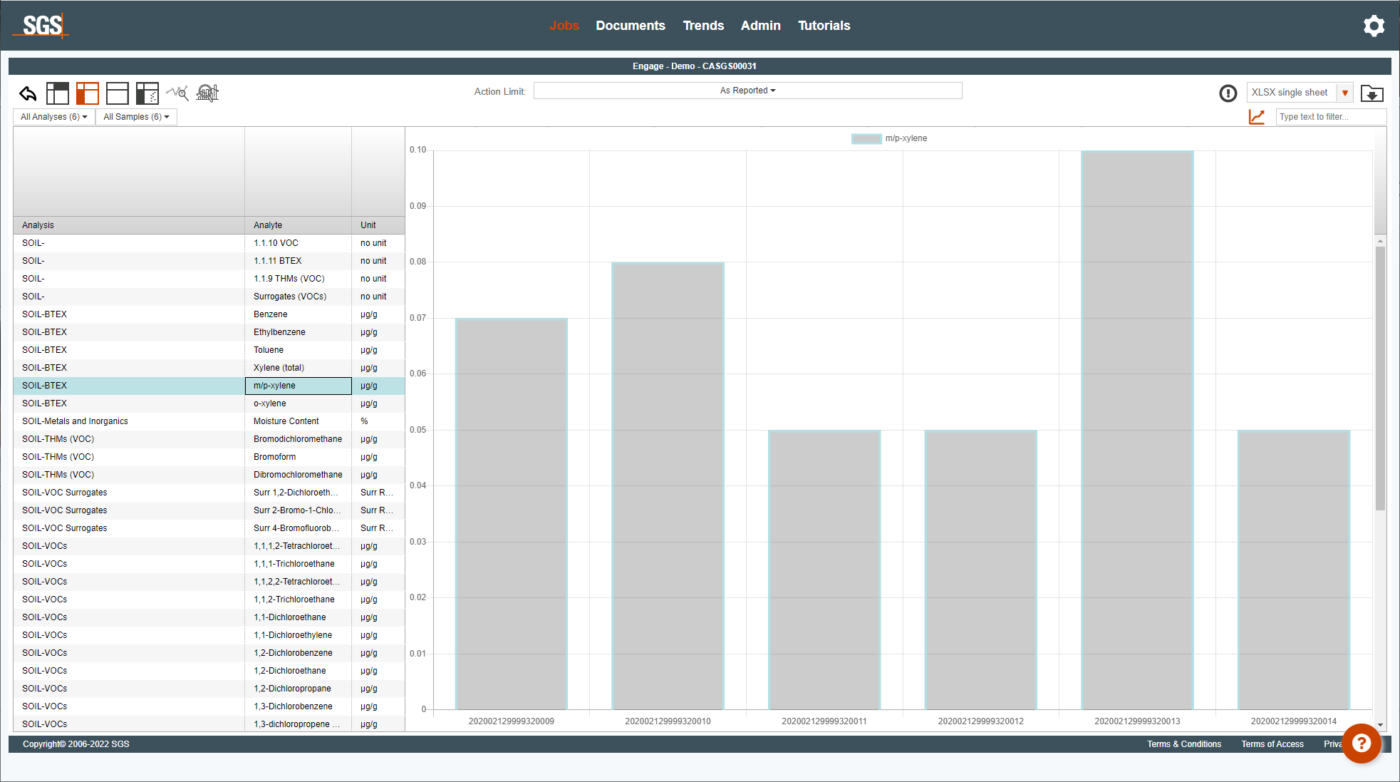Viewport: 1400px width, 782px height.
Task: Toggle the orange line chart view icon
Action: click(1256, 117)
